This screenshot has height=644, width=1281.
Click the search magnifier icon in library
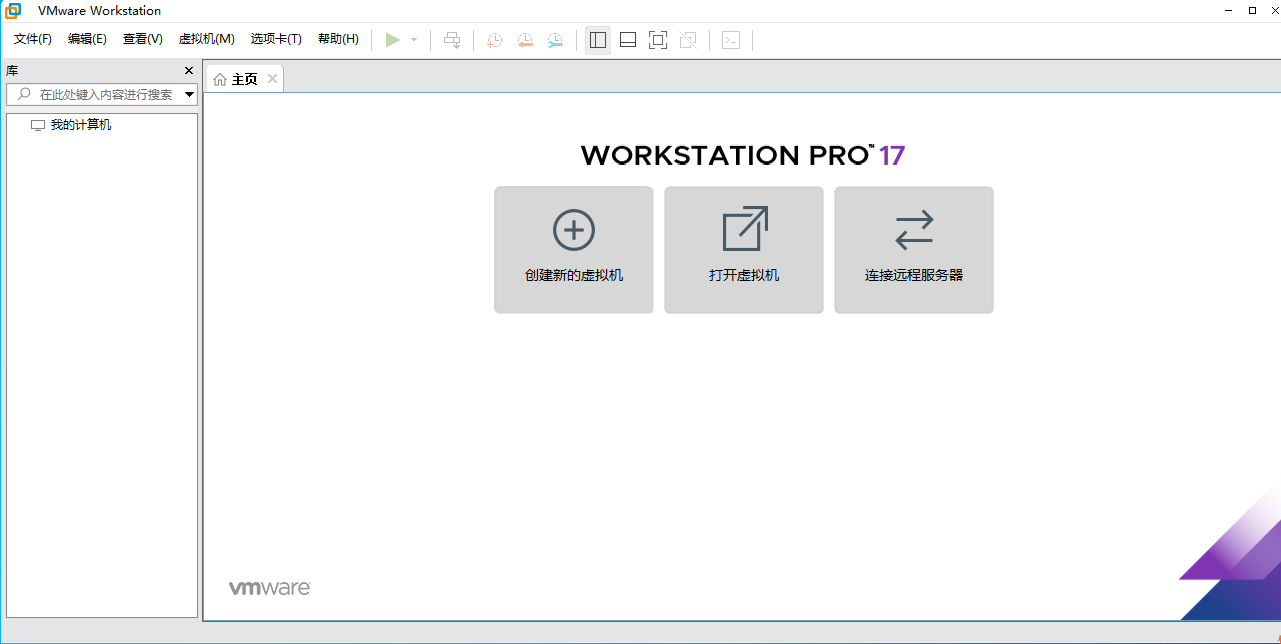coord(24,94)
